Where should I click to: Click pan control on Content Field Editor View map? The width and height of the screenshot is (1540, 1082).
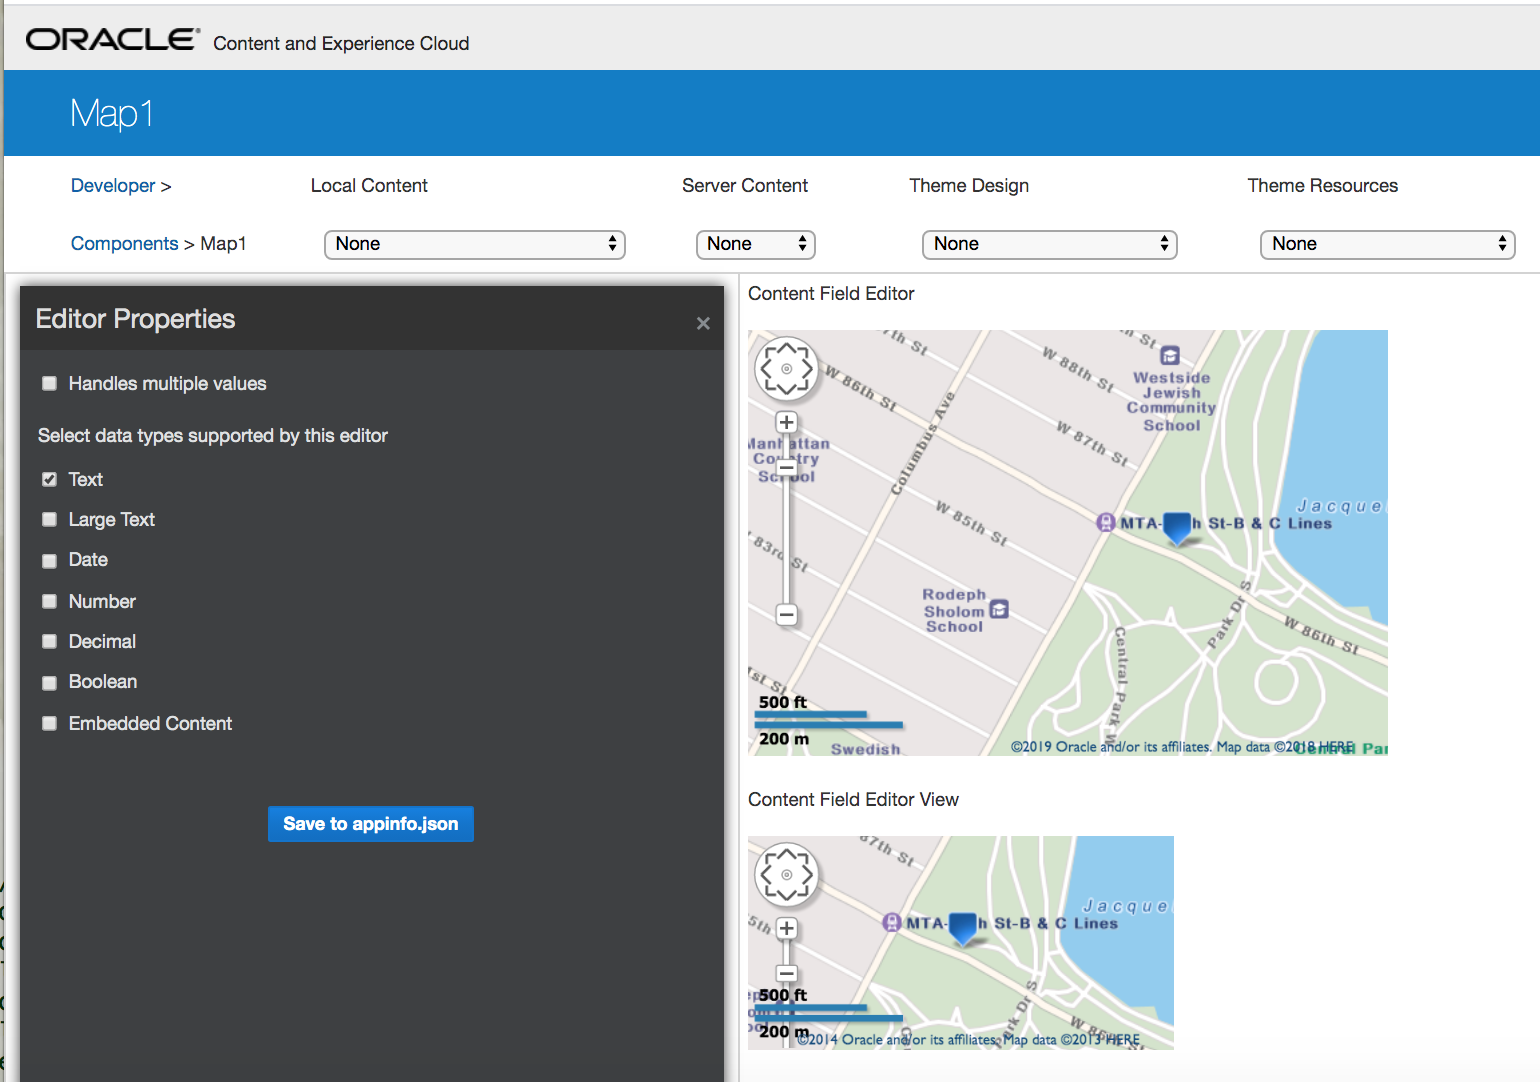point(786,875)
